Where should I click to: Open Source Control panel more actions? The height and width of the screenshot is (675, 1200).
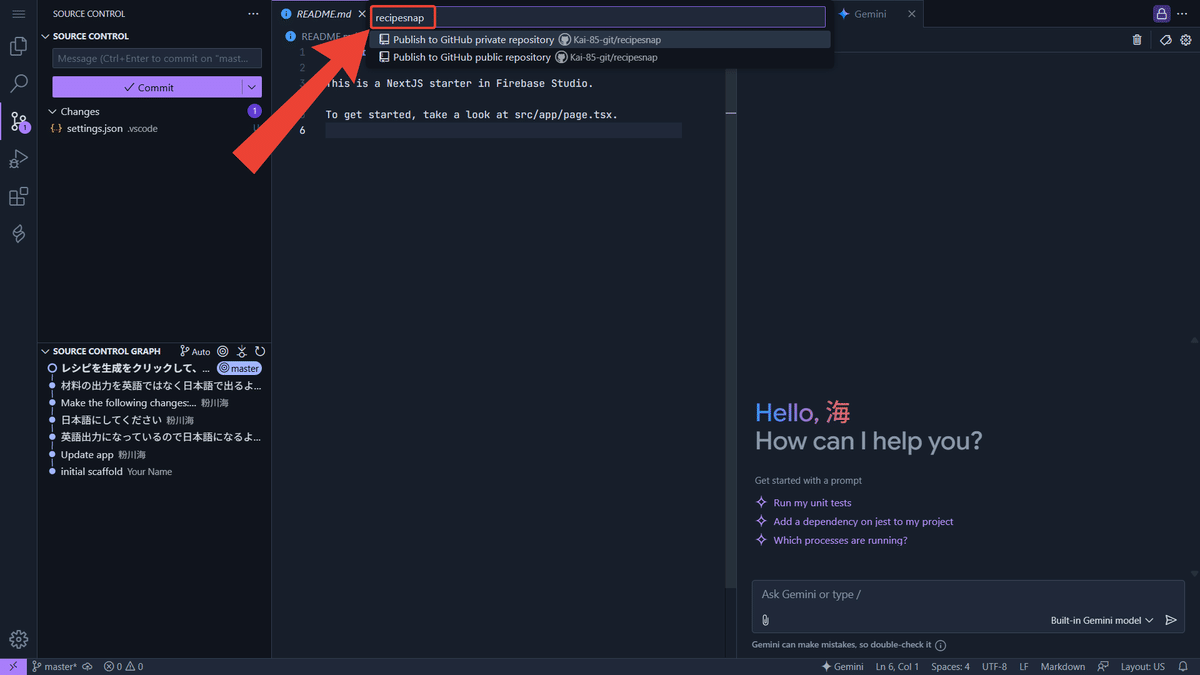(253, 14)
